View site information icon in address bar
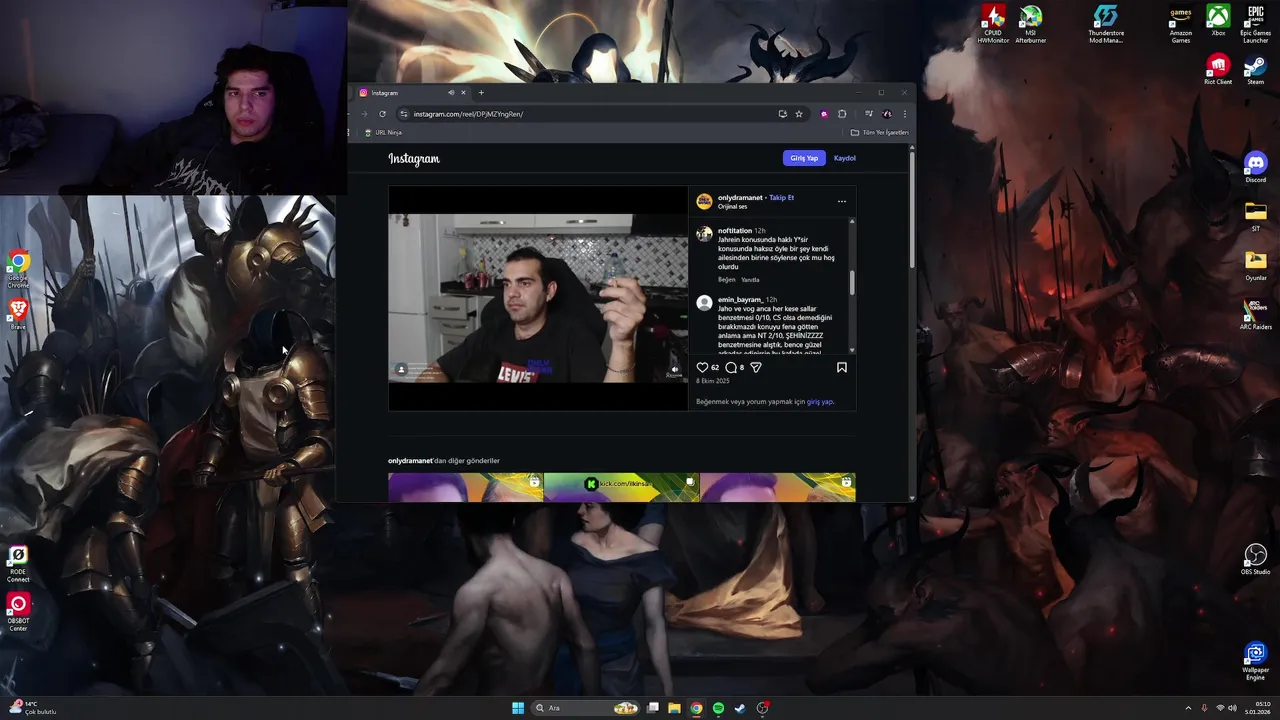The image size is (1280, 720). 404,114
